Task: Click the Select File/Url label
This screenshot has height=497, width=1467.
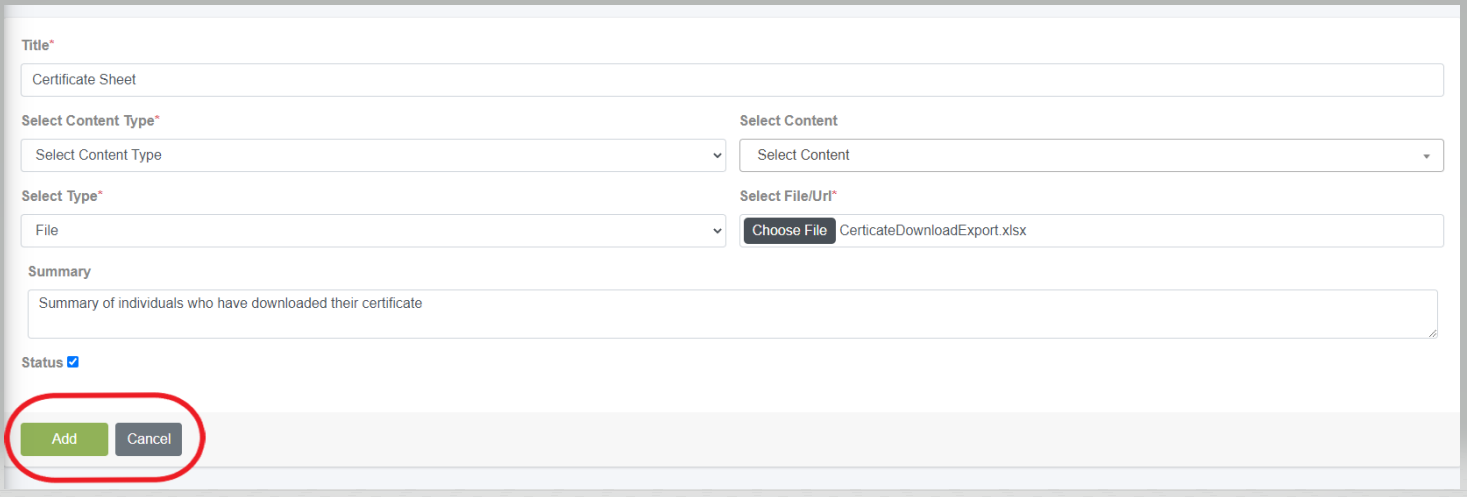Action: coord(786,196)
